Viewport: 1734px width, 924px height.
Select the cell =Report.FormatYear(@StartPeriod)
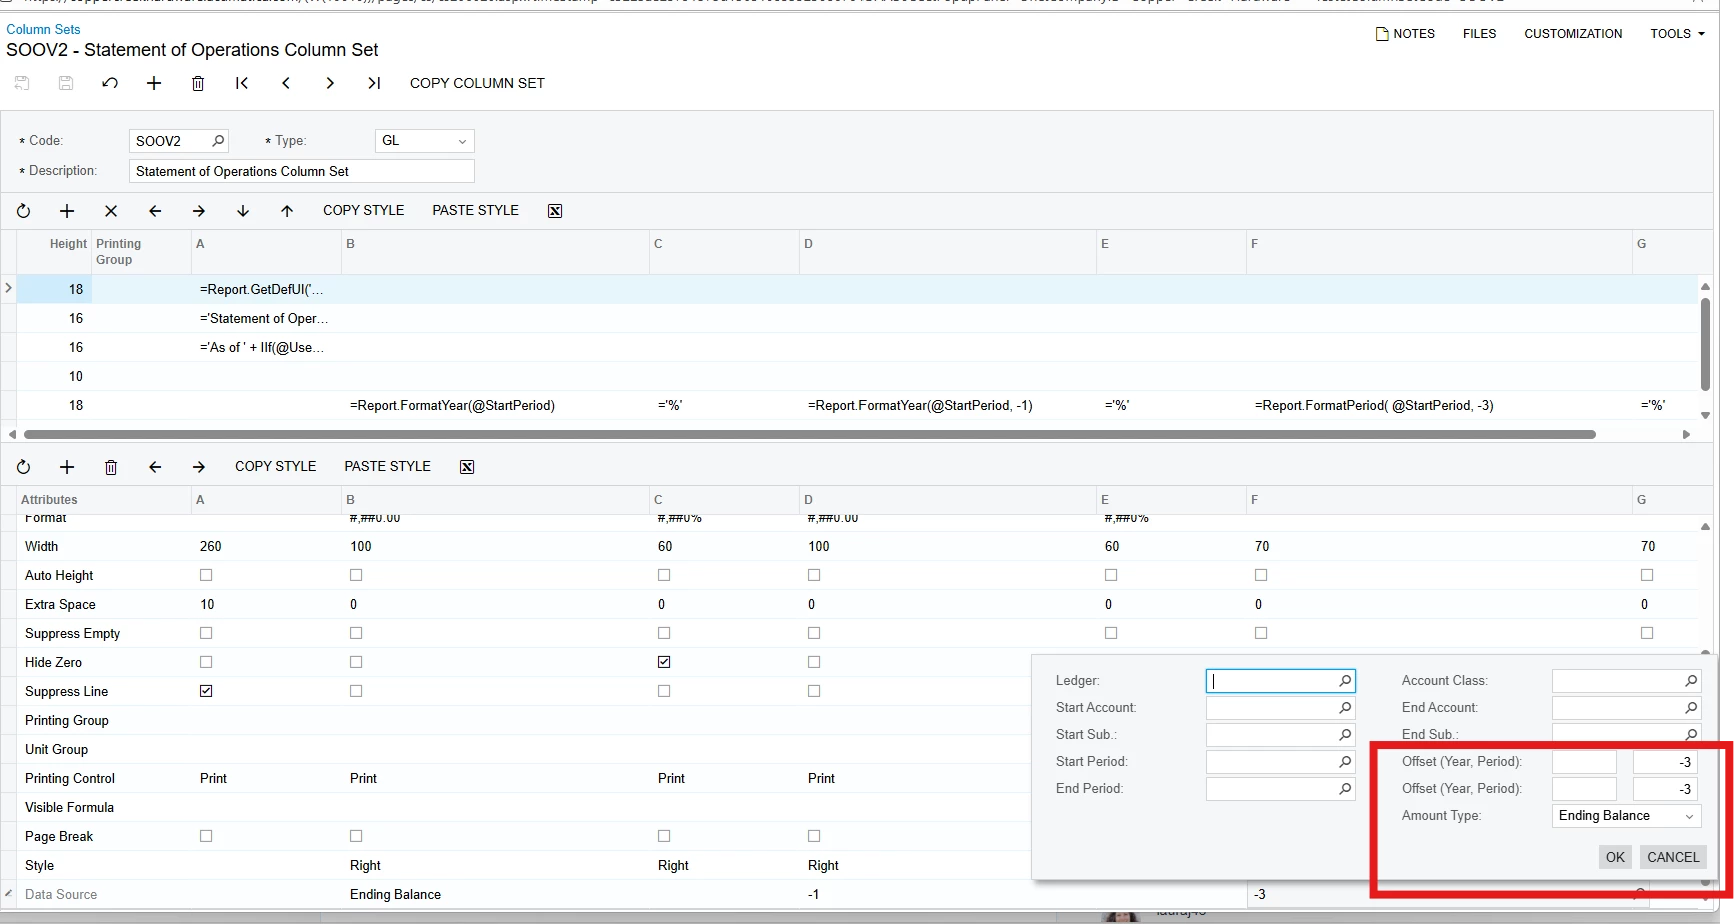tap(496, 406)
